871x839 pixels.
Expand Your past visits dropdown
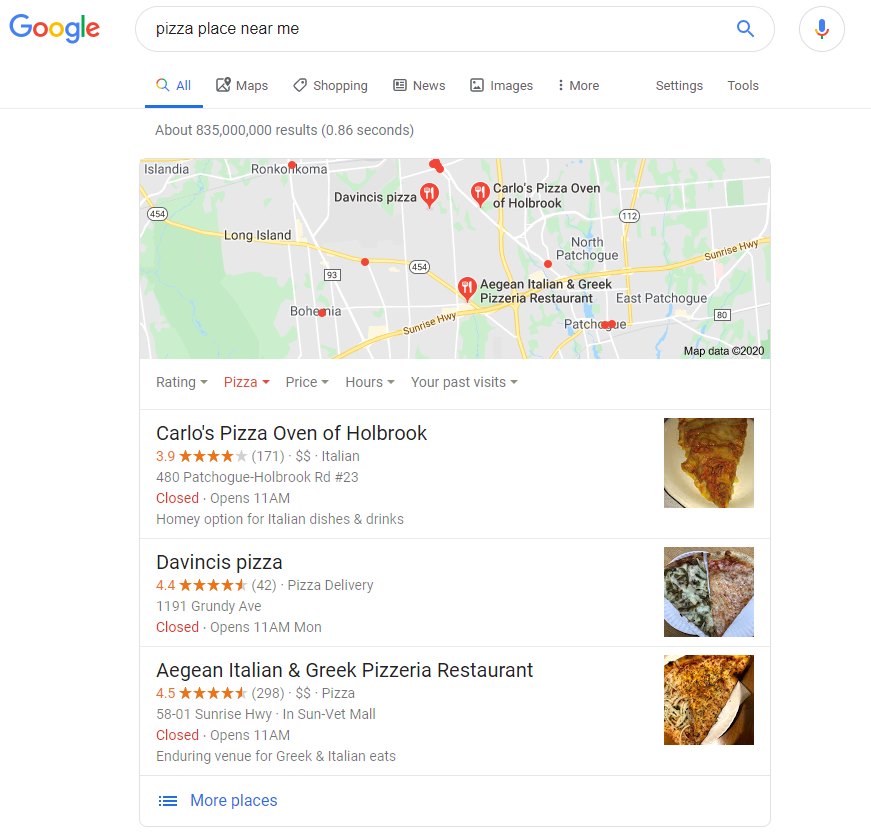click(x=464, y=382)
